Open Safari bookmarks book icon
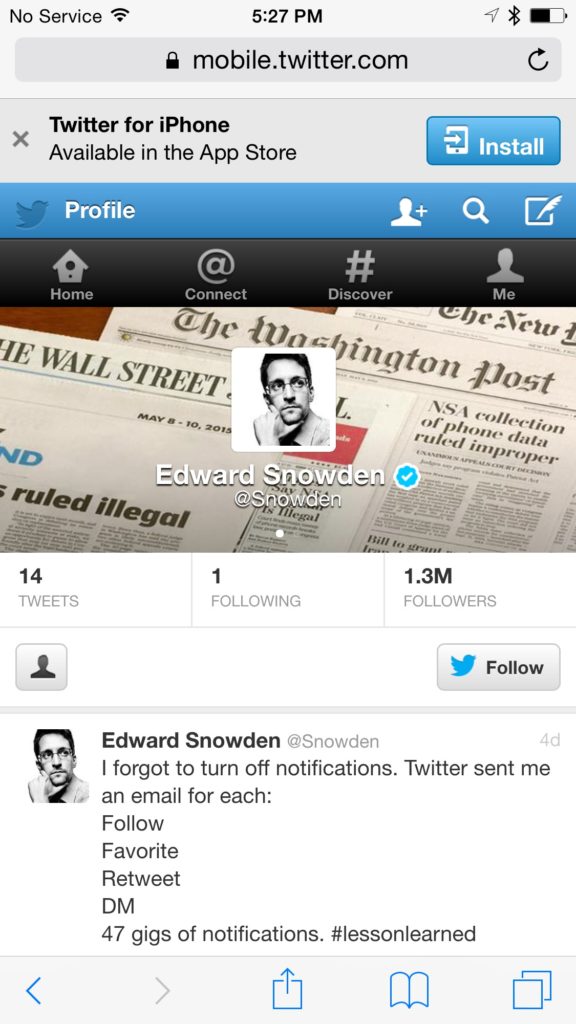Screen dimensions: 576x1024 [409, 990]
